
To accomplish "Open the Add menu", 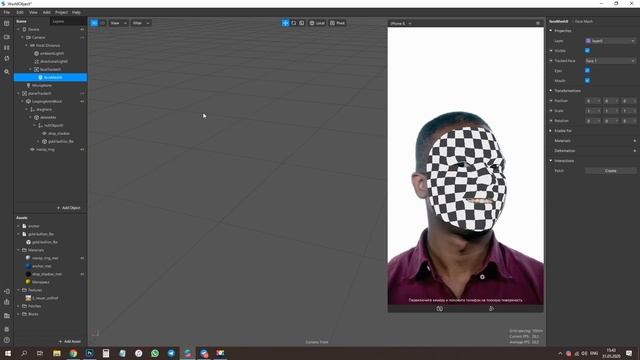I will pos(47,12).
